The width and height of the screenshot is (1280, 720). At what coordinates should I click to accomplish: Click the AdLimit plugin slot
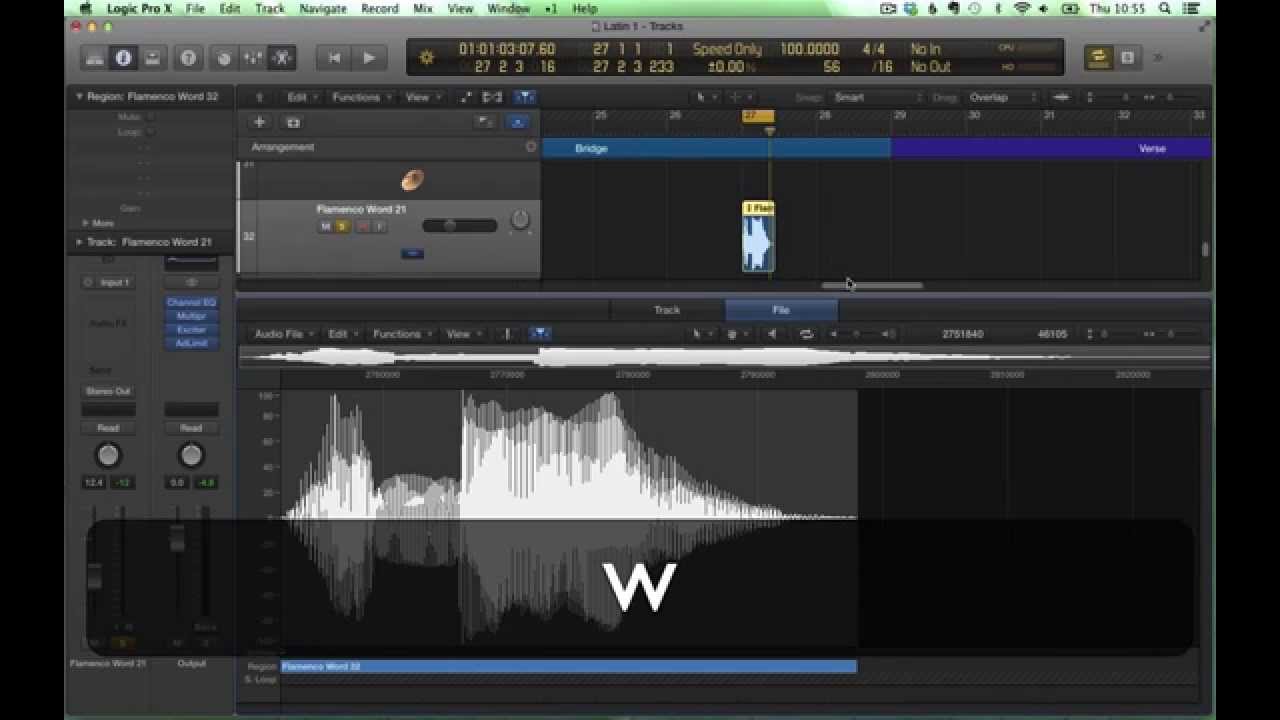pos(191,343)
